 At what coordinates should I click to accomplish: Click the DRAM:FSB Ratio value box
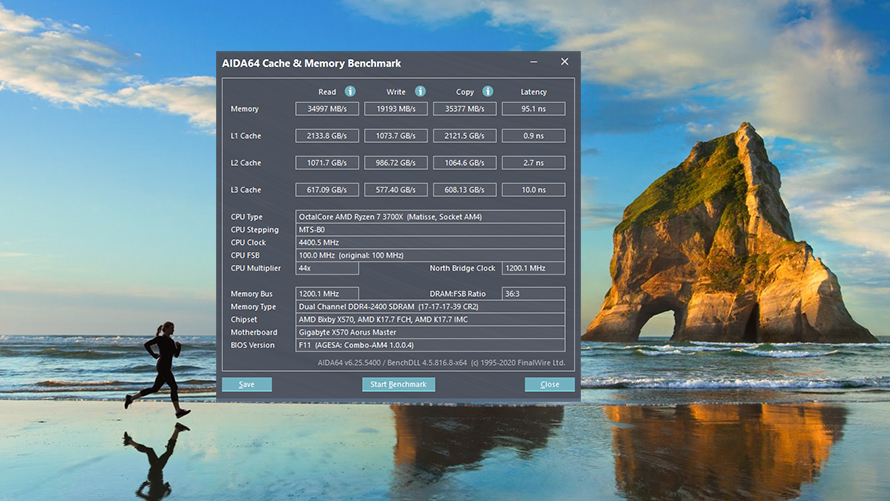coord(533,294)
